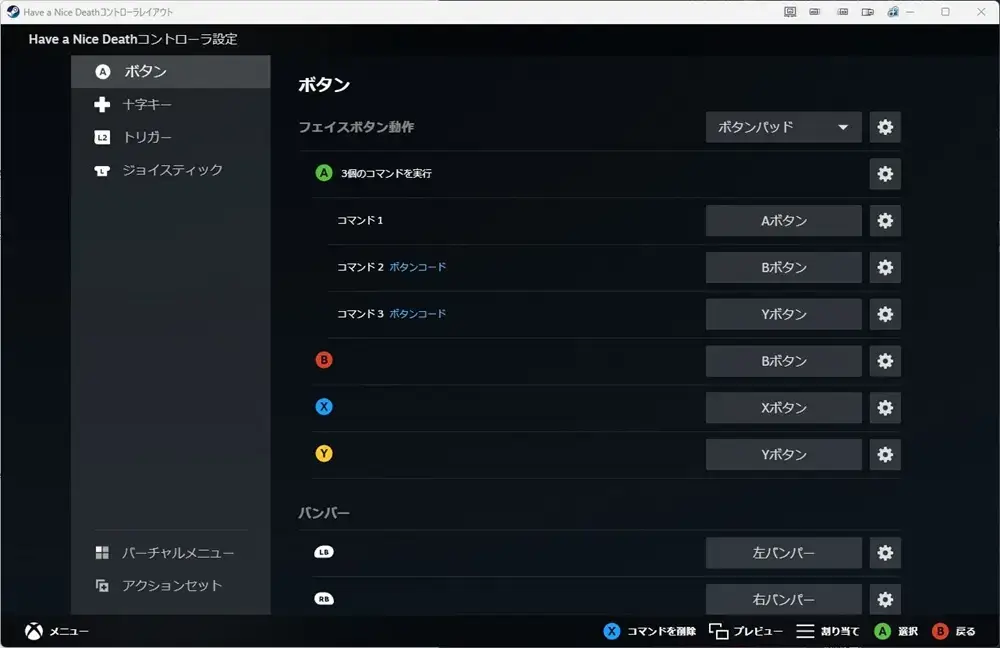Click the バンパー section heading

pyautogui.click(x=324, y=513)
